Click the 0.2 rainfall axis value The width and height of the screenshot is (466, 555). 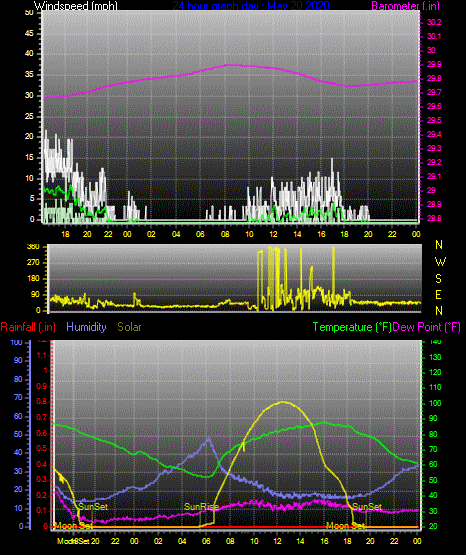42,495
